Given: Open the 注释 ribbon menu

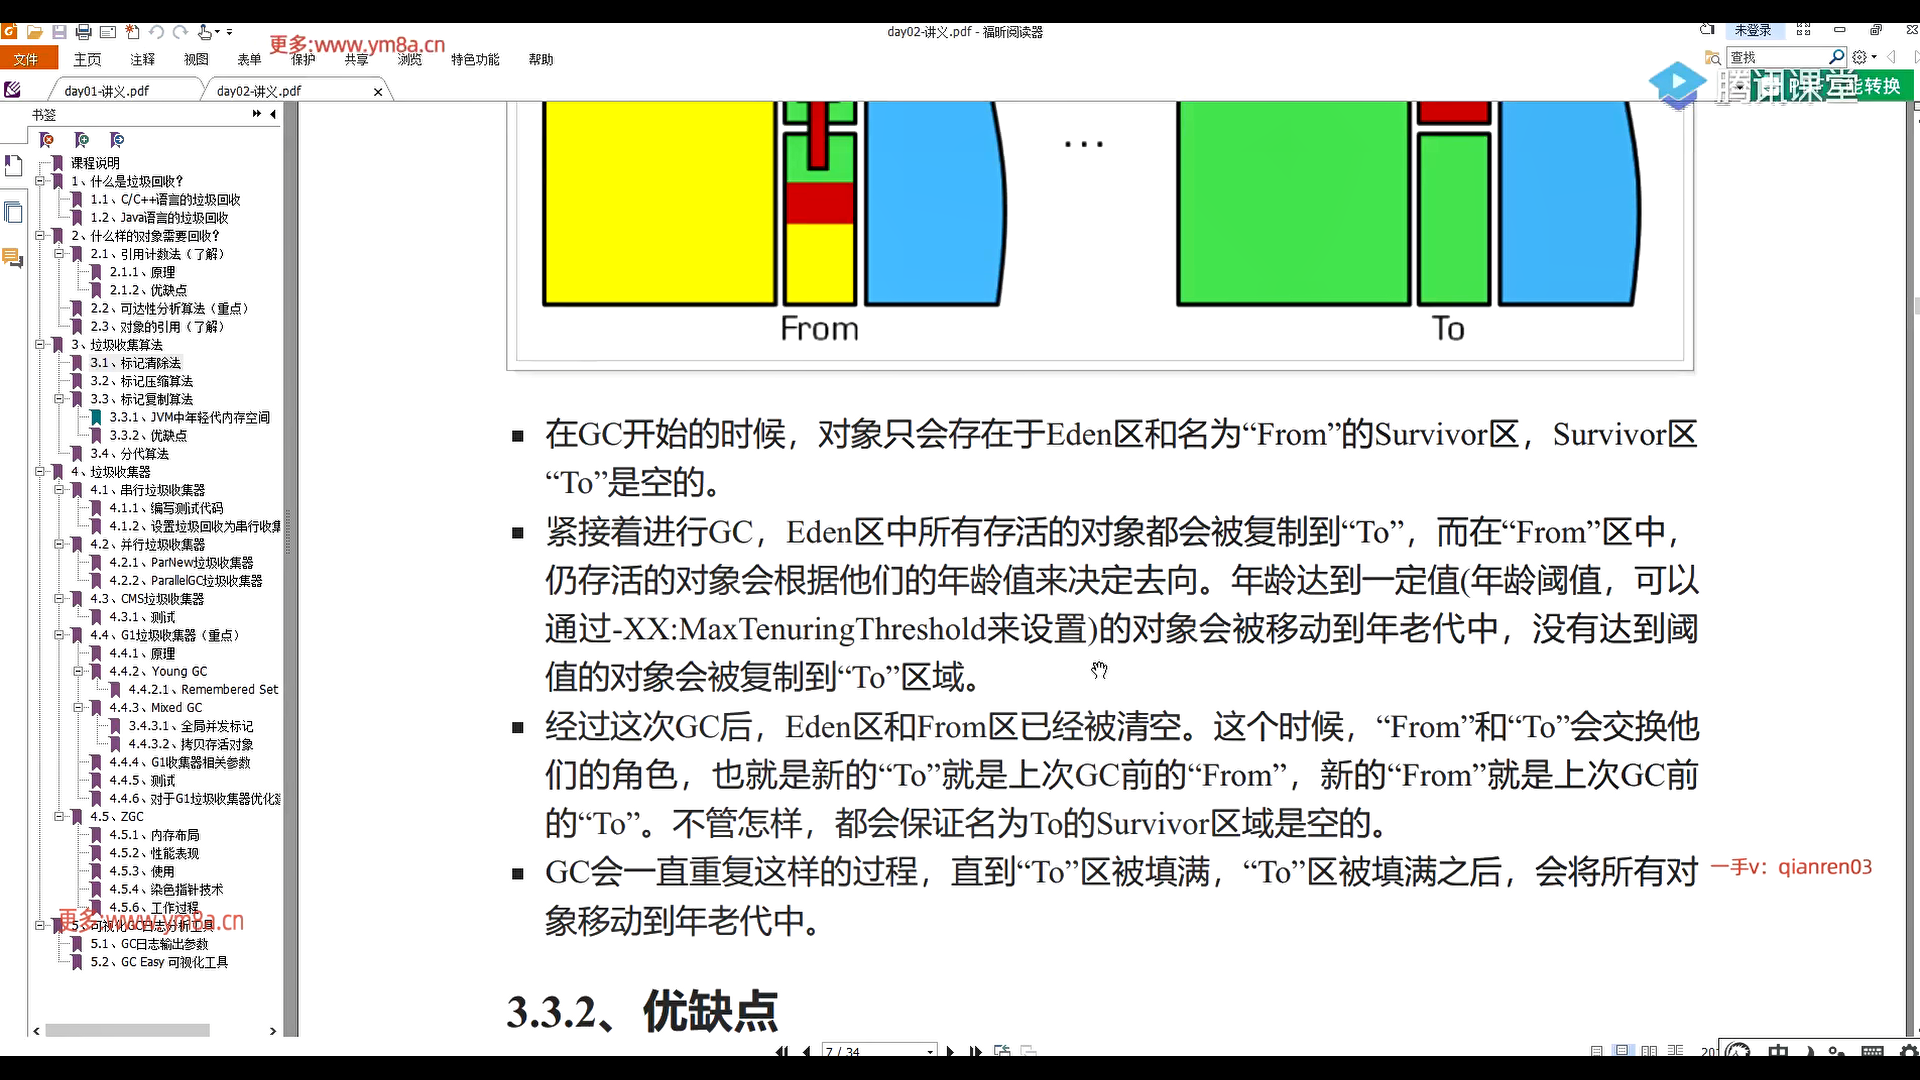Looking at the screenshot, I should (142, 60).
